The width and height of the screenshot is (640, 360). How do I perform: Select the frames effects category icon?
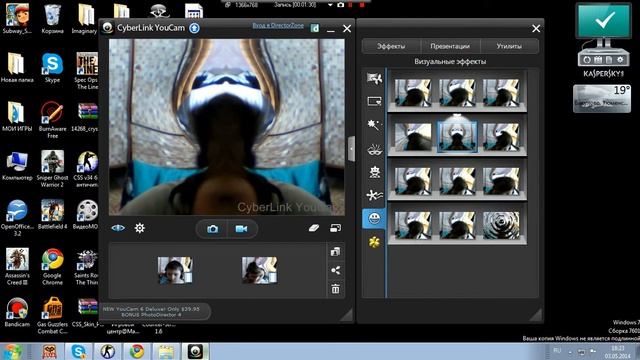(x=374, y=101)
